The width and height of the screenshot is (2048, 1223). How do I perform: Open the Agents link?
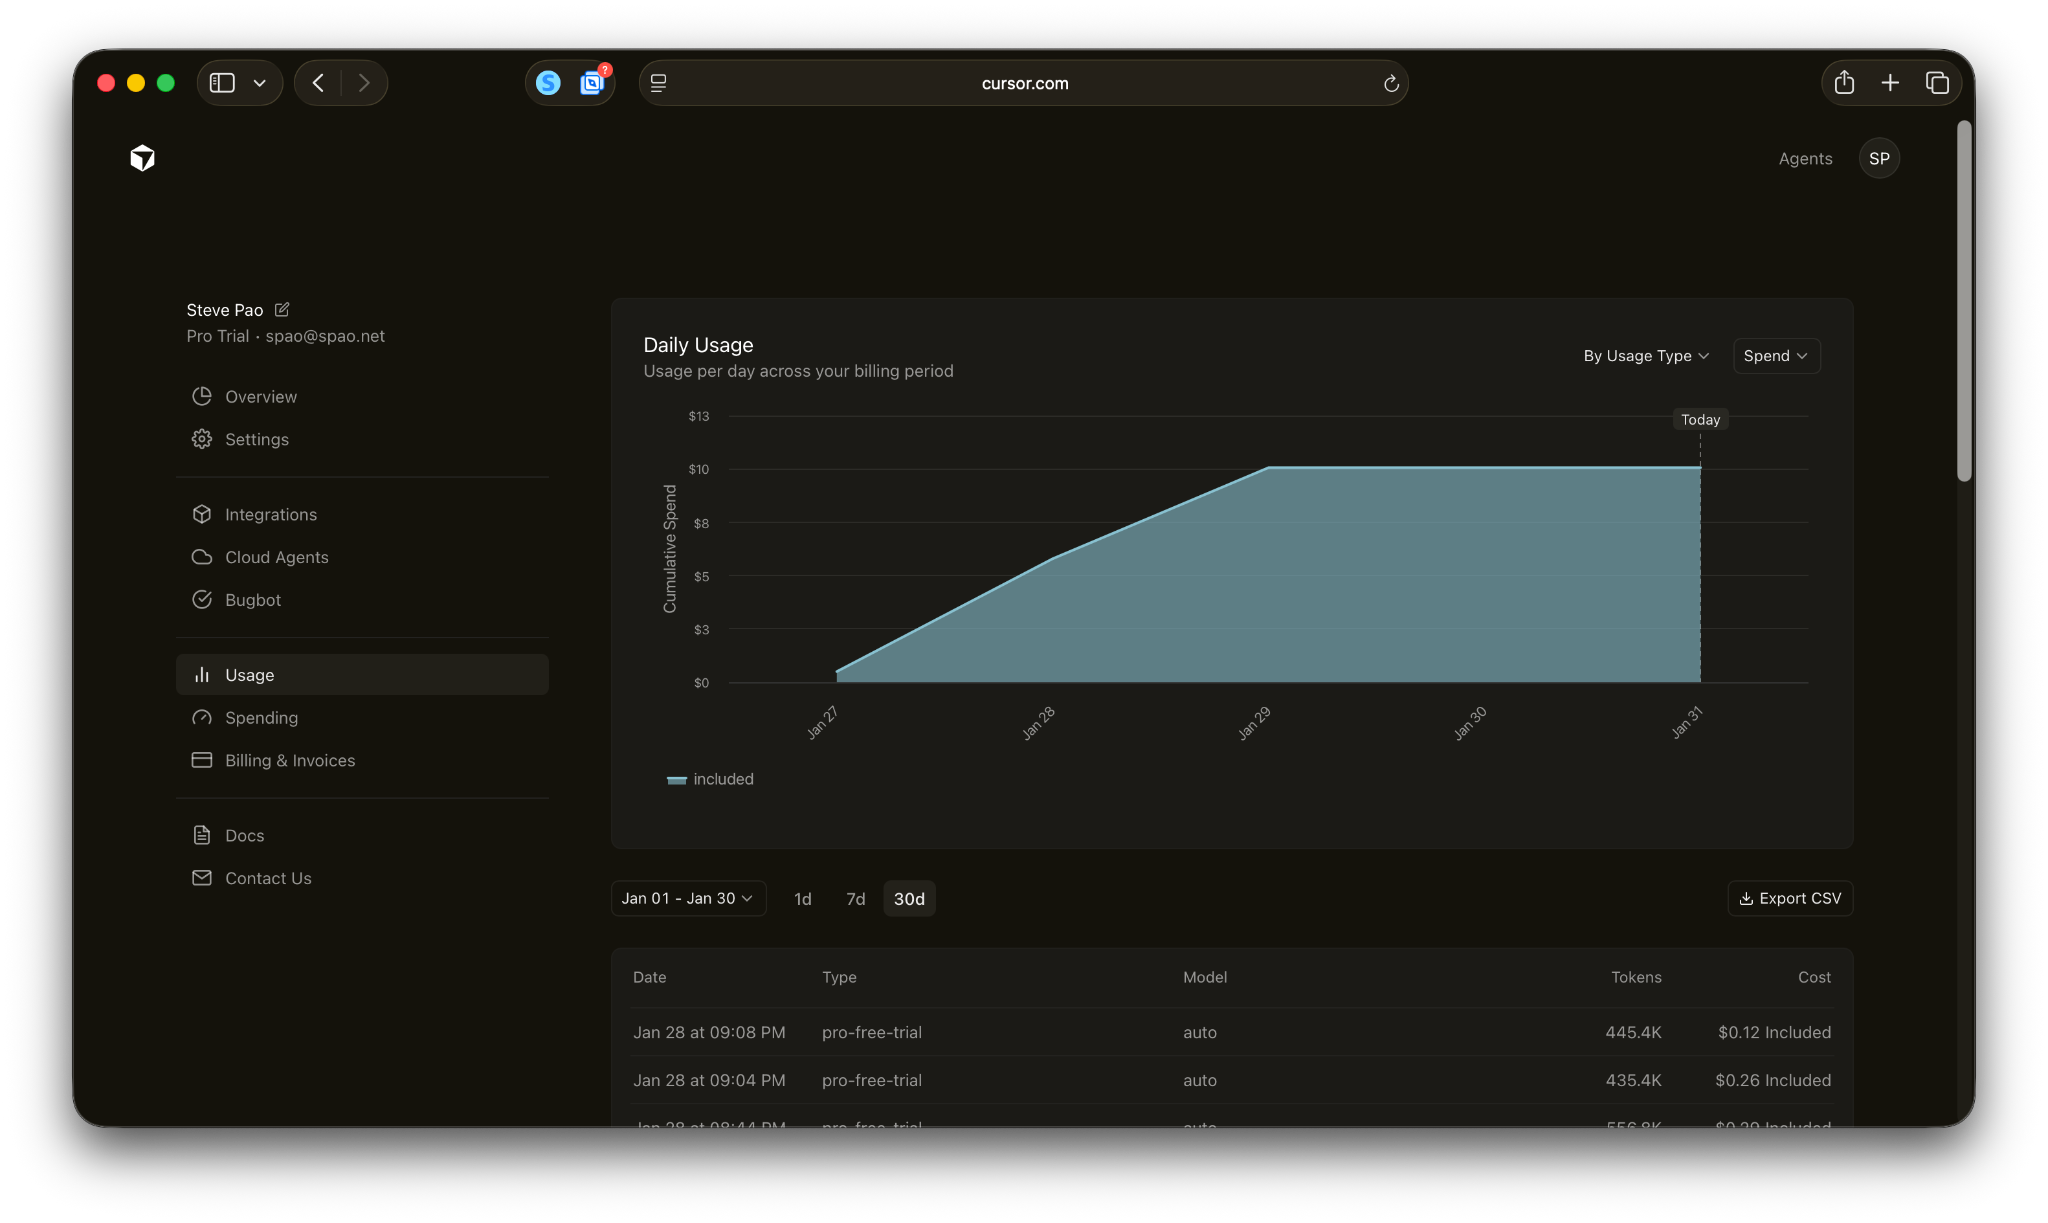1805,158
